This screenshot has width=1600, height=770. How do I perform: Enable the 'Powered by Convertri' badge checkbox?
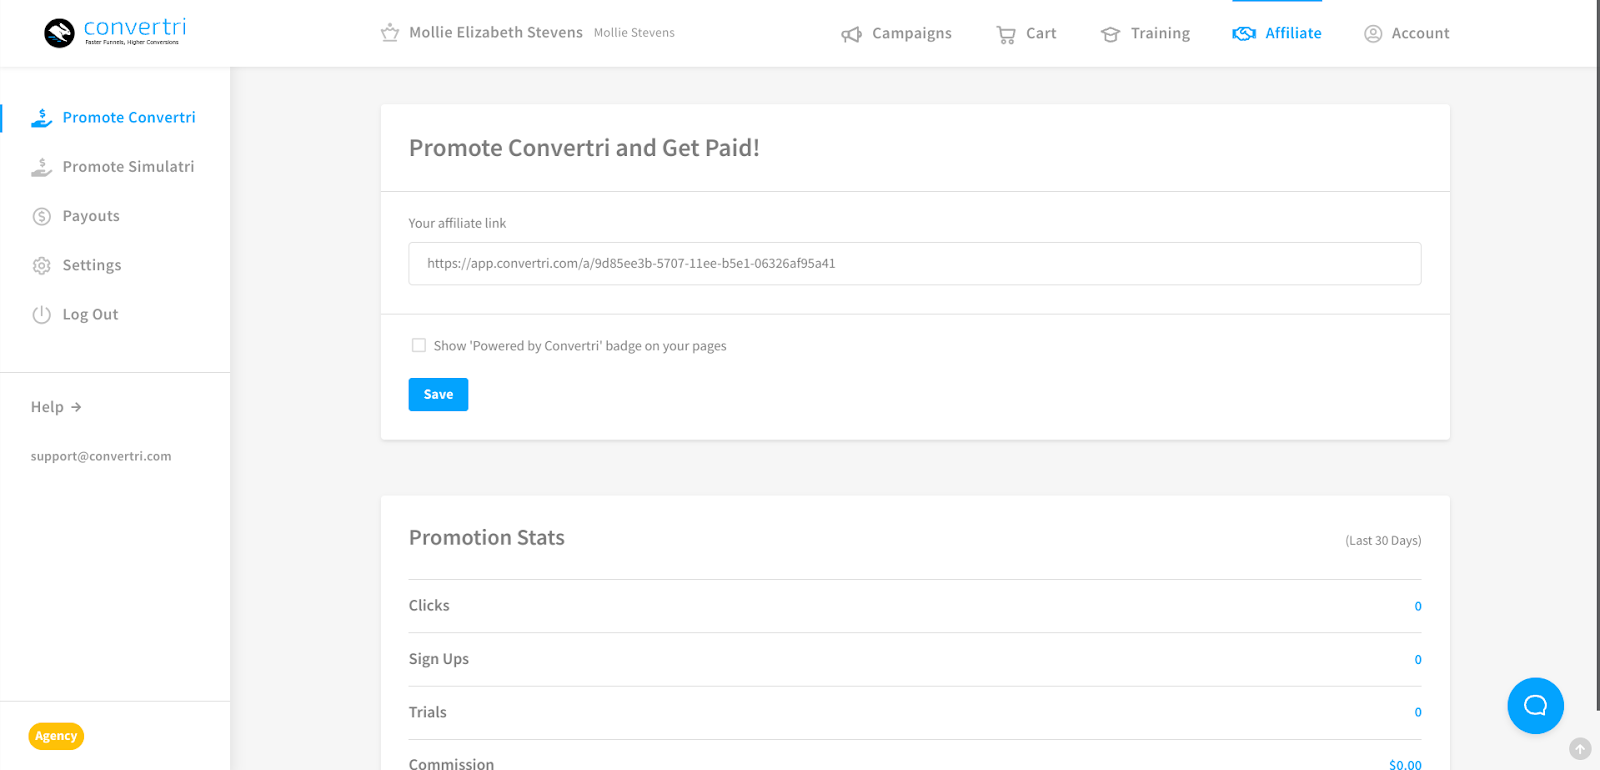(418, 345)
